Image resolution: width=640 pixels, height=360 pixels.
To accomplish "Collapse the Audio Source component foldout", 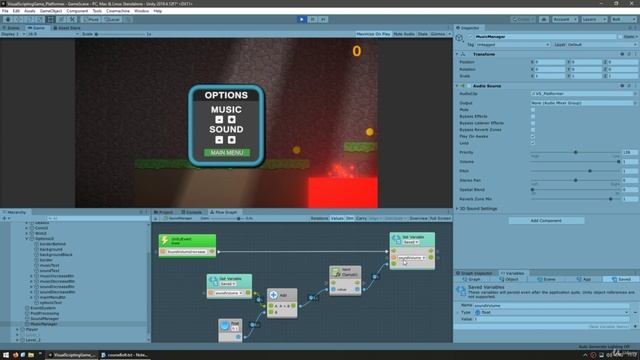I will (x=457, y=86).
